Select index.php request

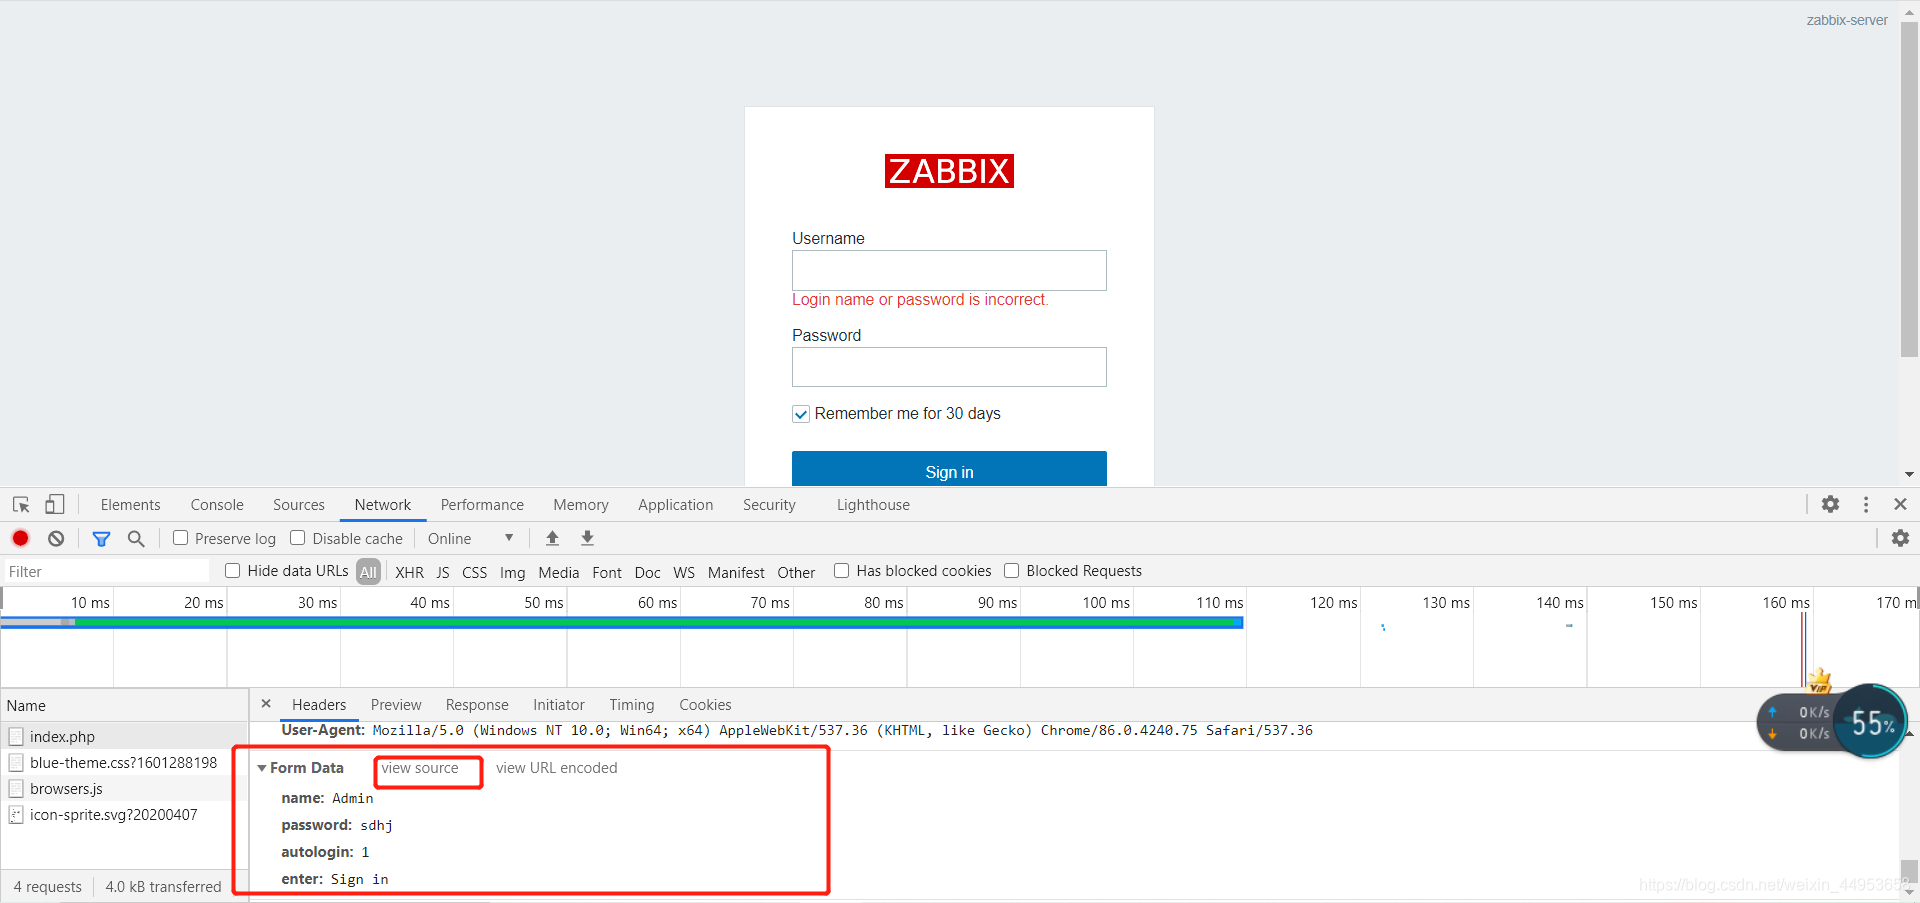tap(124, 736)
